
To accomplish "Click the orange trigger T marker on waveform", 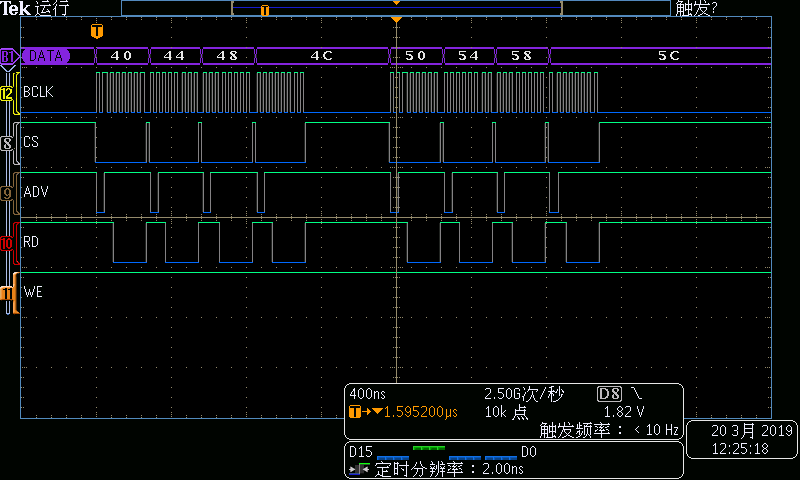I will 97,31.
